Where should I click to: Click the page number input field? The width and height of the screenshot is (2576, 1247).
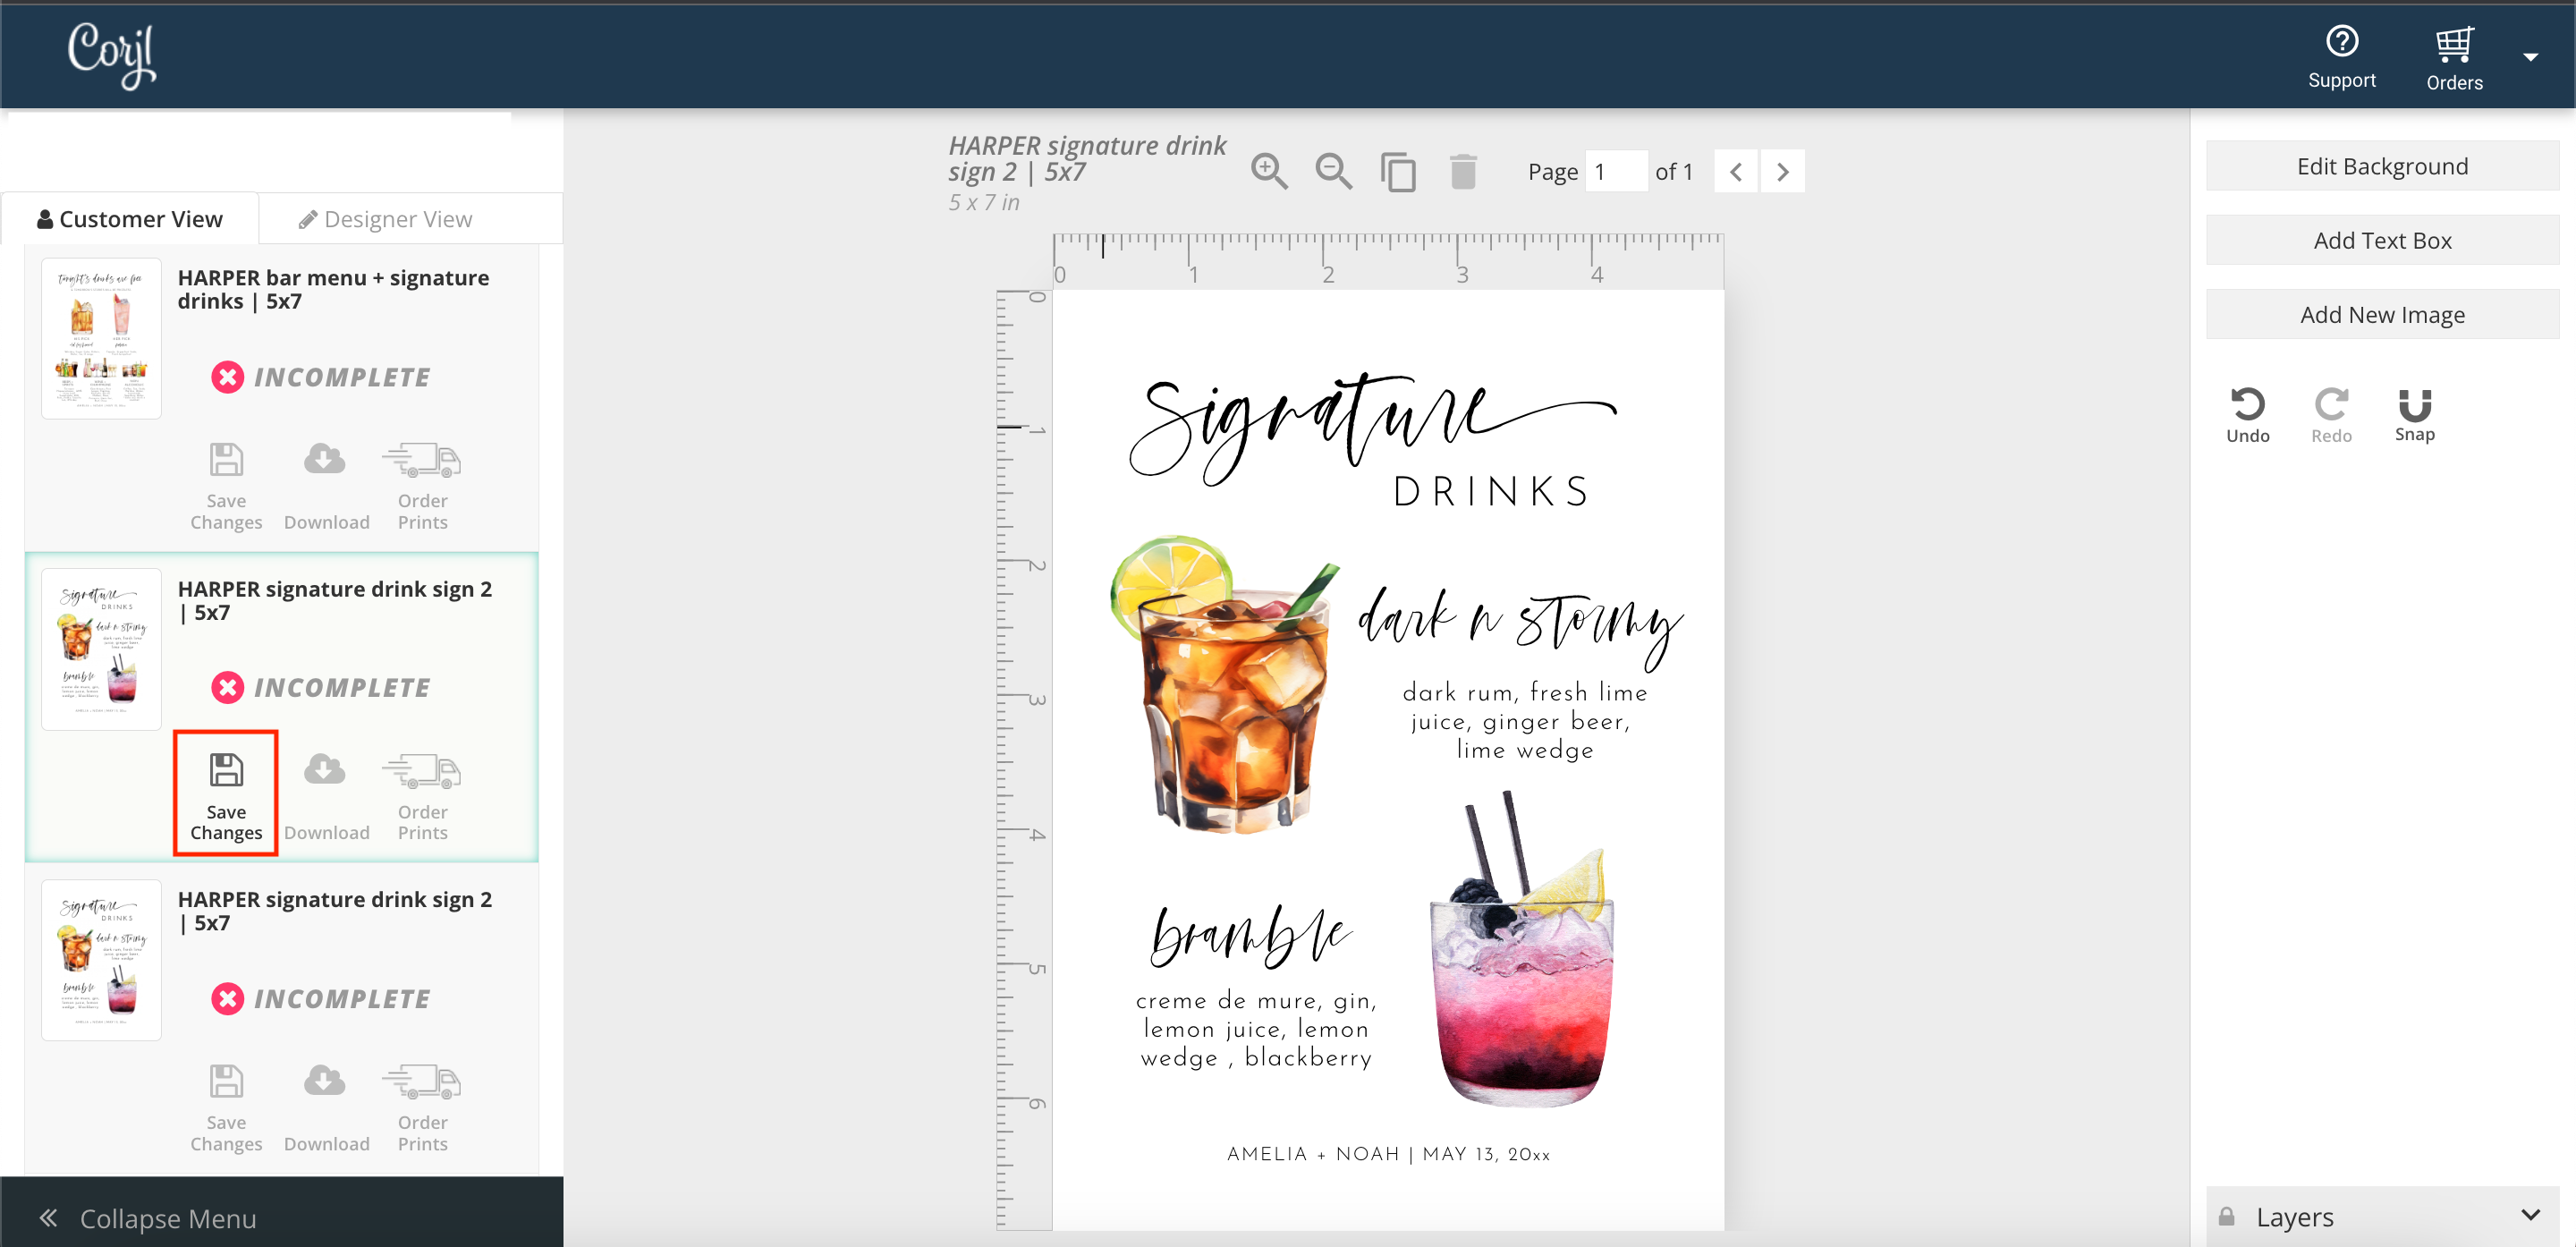point(1615,171)
